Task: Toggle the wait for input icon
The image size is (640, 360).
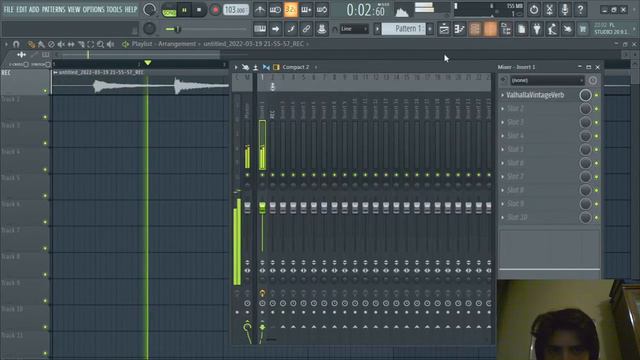Action: point(275,10)
